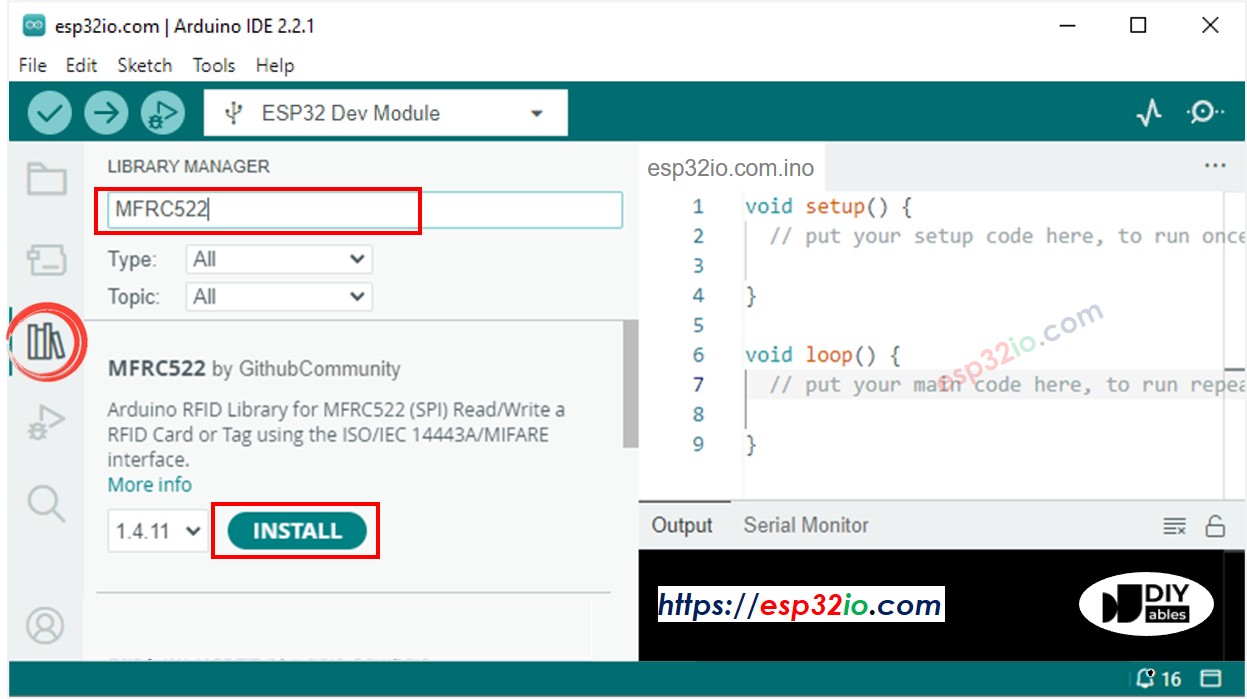Start debugging with the toolbar debug icon

(160, 112)
